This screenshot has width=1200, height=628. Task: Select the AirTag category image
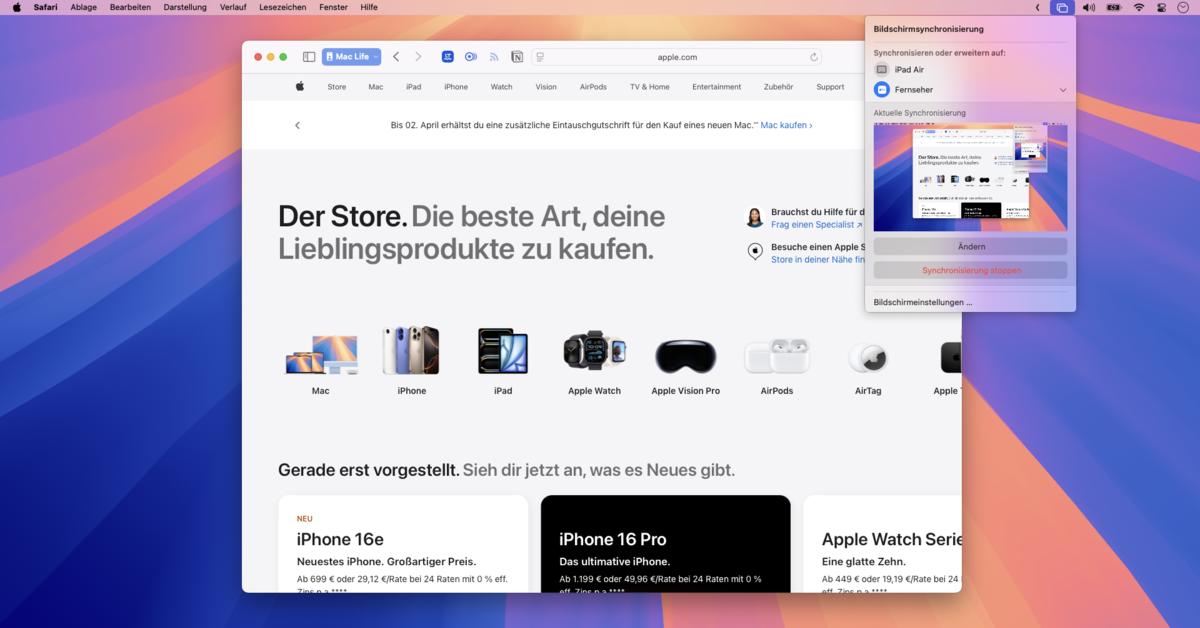tap(868, 357)
